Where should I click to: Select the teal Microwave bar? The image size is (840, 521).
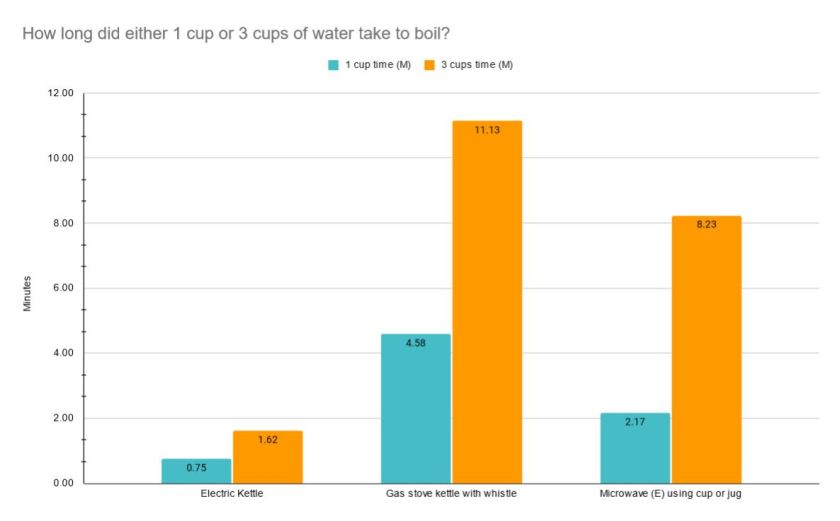click(x=635, y=450)
